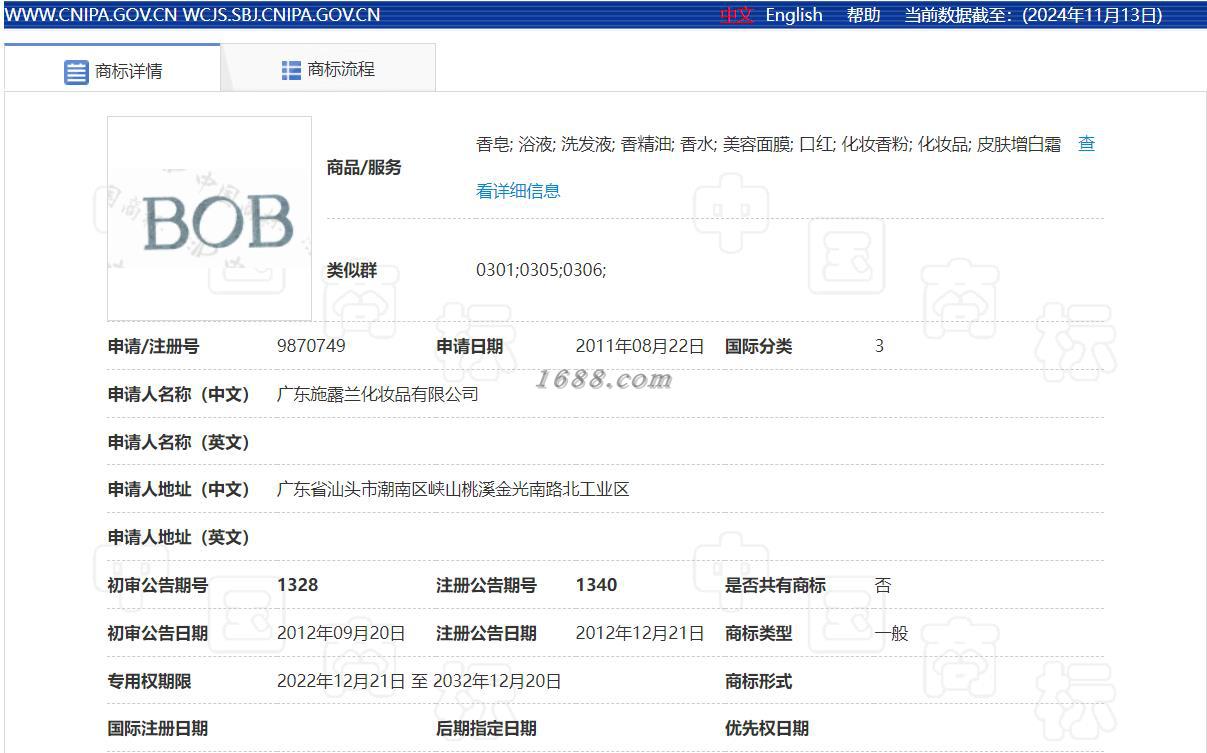Open 查看详细信息 goods details link
Screen dimensions: 1207x753
pyautogui.click(x=518, y=191)
